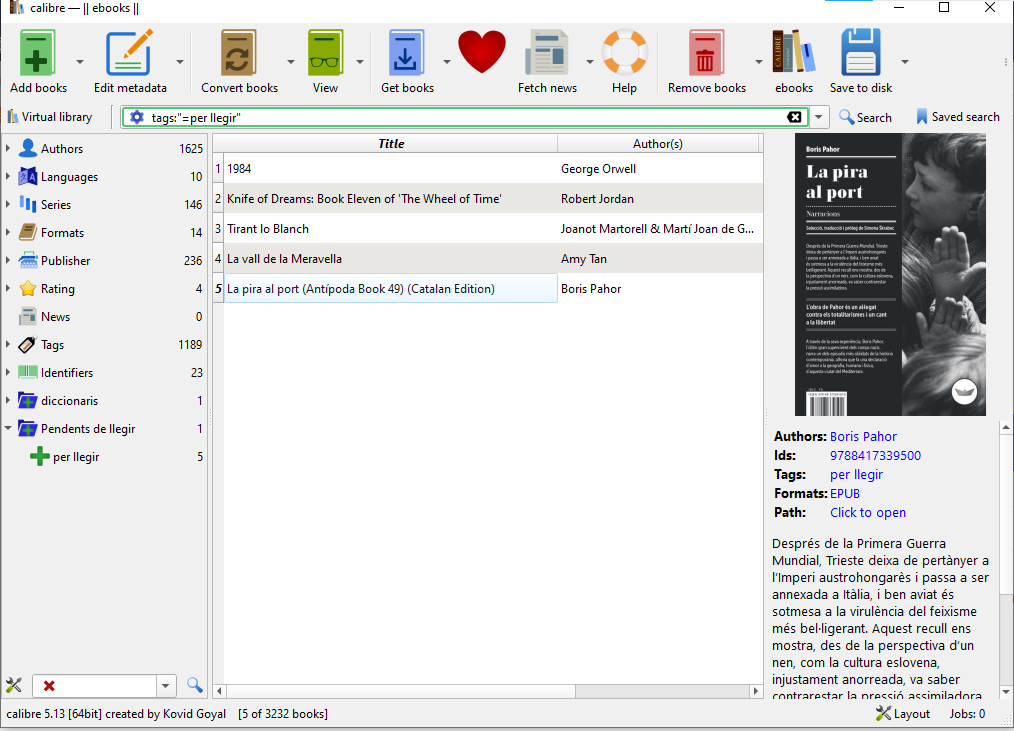Expand the Authors tree node

(8, 148)
